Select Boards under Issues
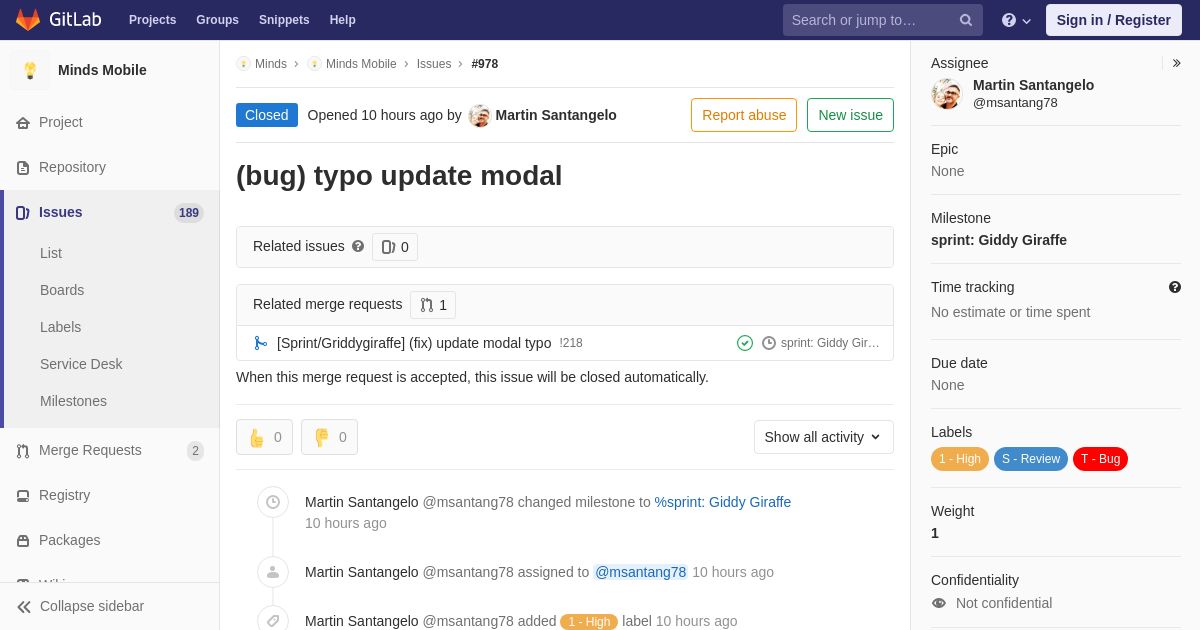This screenshot has width=1200, height=630. point(62,290)
